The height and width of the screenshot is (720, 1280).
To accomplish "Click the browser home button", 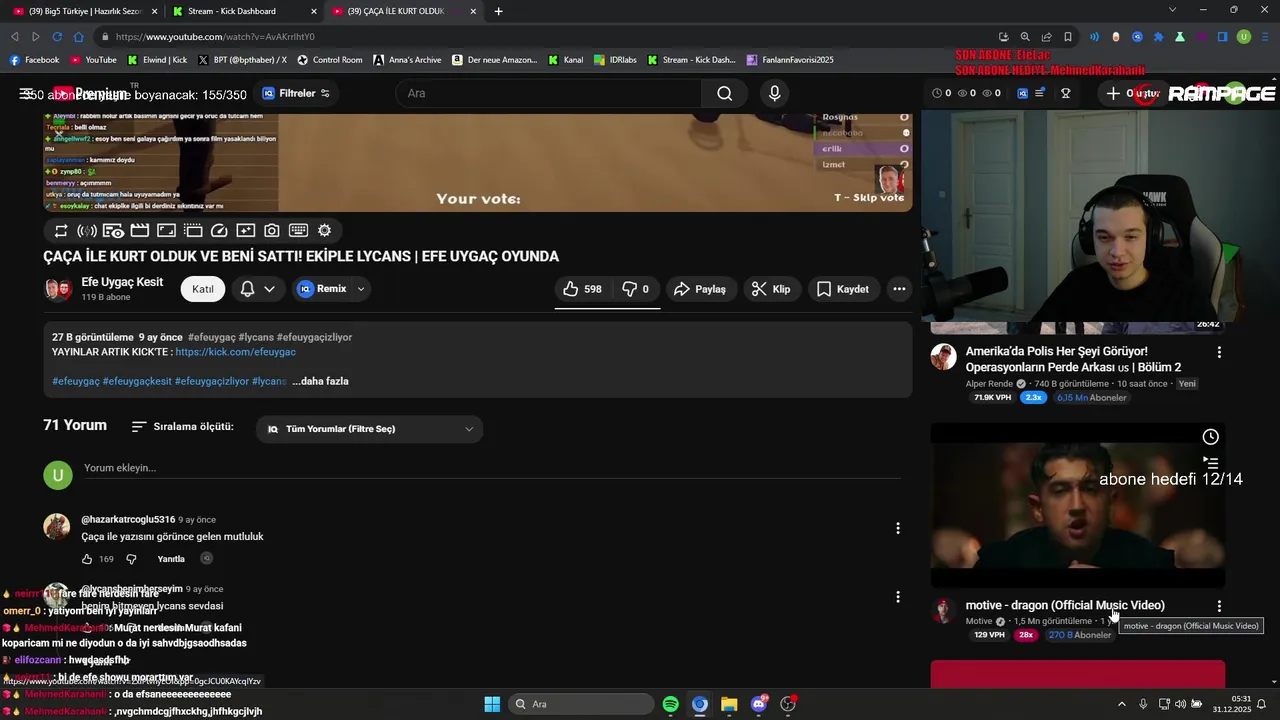I will (x=78, y=37).
